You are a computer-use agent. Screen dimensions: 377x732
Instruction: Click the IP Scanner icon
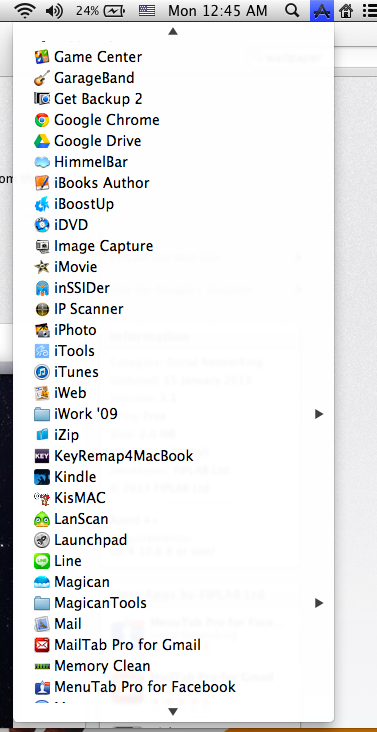click(42, 309)
